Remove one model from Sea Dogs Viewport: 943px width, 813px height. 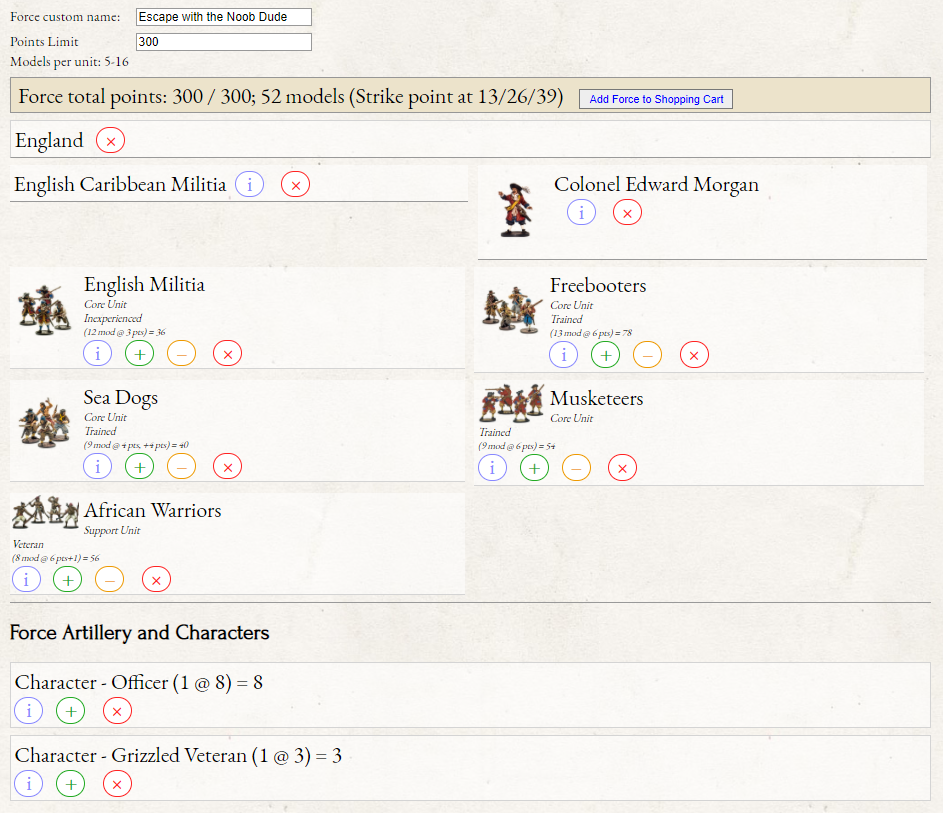[181, 466]
